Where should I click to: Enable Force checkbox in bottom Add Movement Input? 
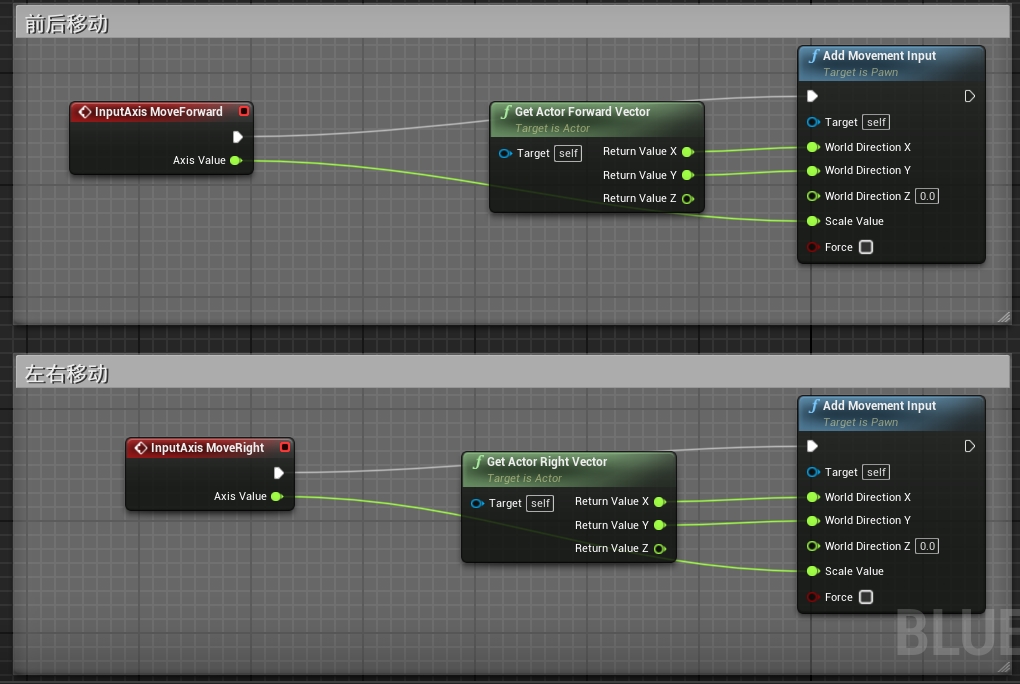click(866, 597)
